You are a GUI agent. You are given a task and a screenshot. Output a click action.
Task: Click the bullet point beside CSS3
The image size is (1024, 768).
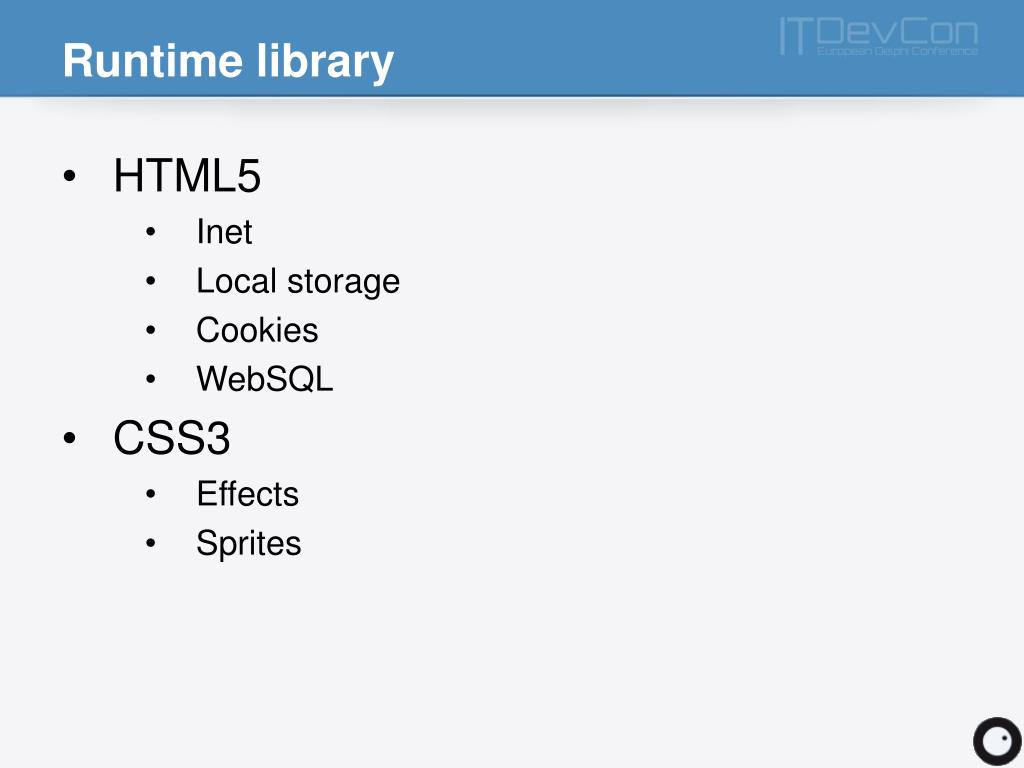(x=70, y=438)
